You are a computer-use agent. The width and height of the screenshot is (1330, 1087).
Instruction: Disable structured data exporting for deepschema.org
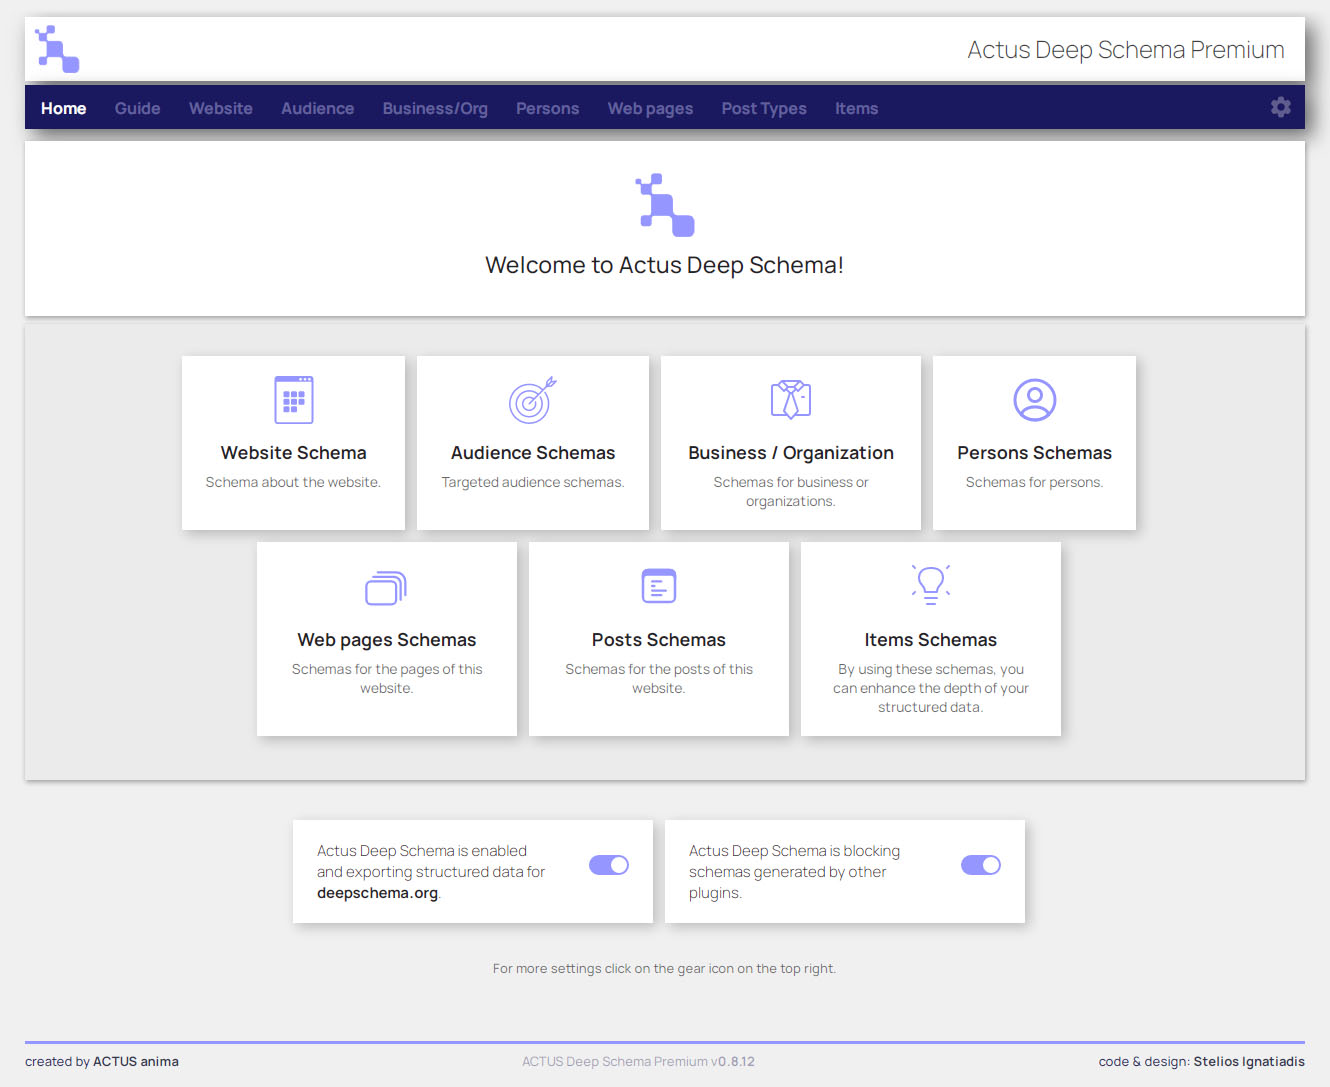(x=609, y=864)
